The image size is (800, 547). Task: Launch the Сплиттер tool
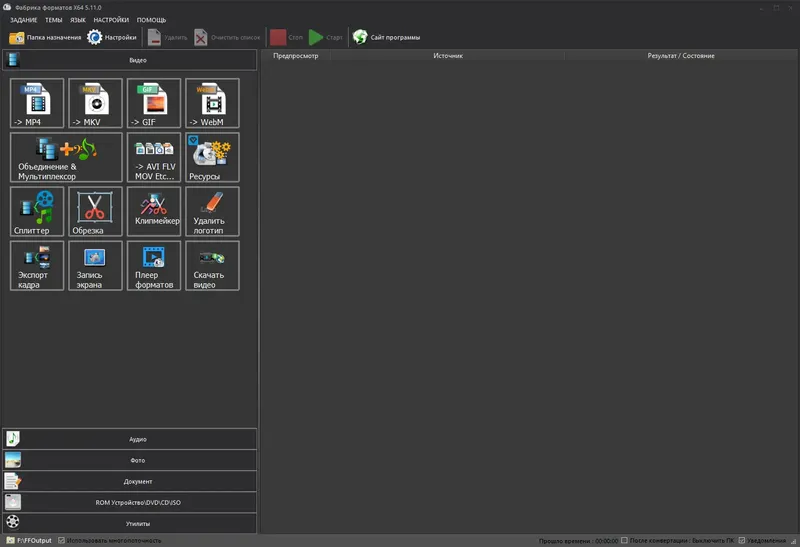tap(37, 211)
